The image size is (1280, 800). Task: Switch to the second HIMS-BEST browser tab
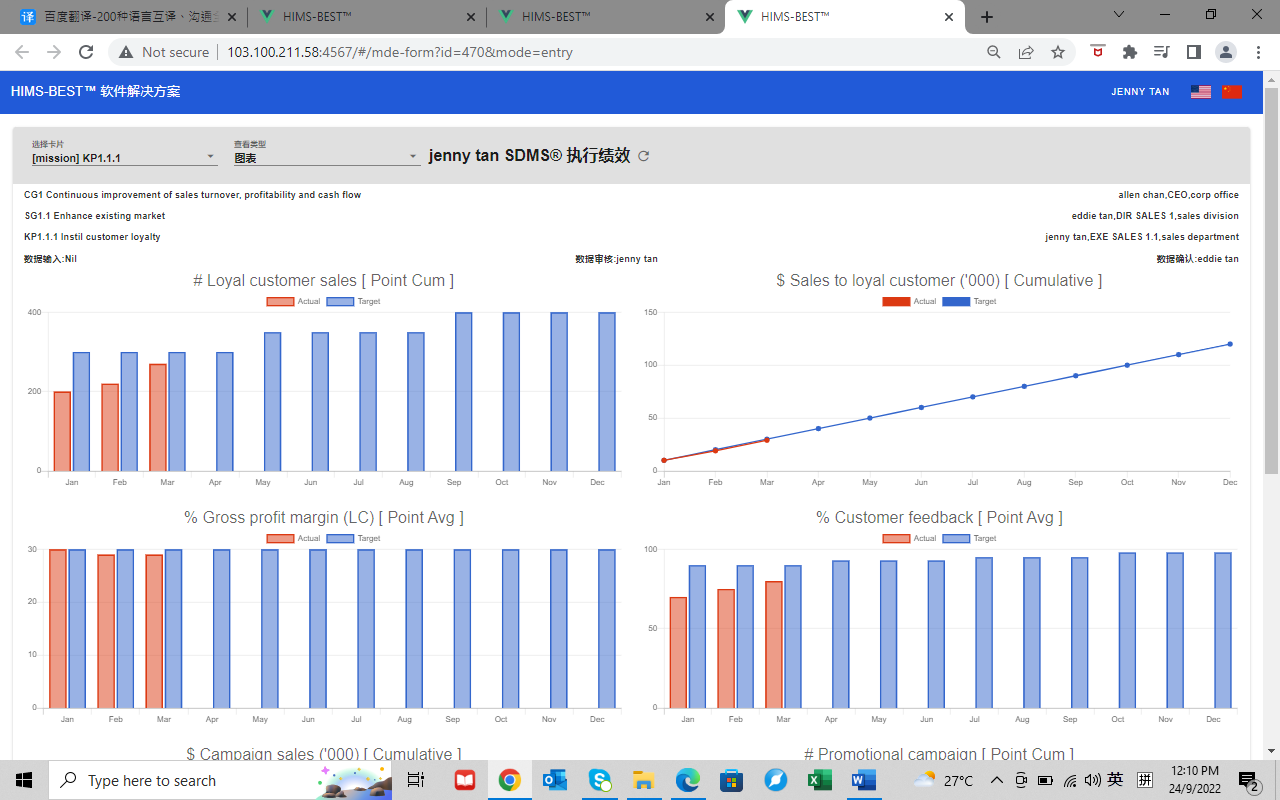click(600, 17)
